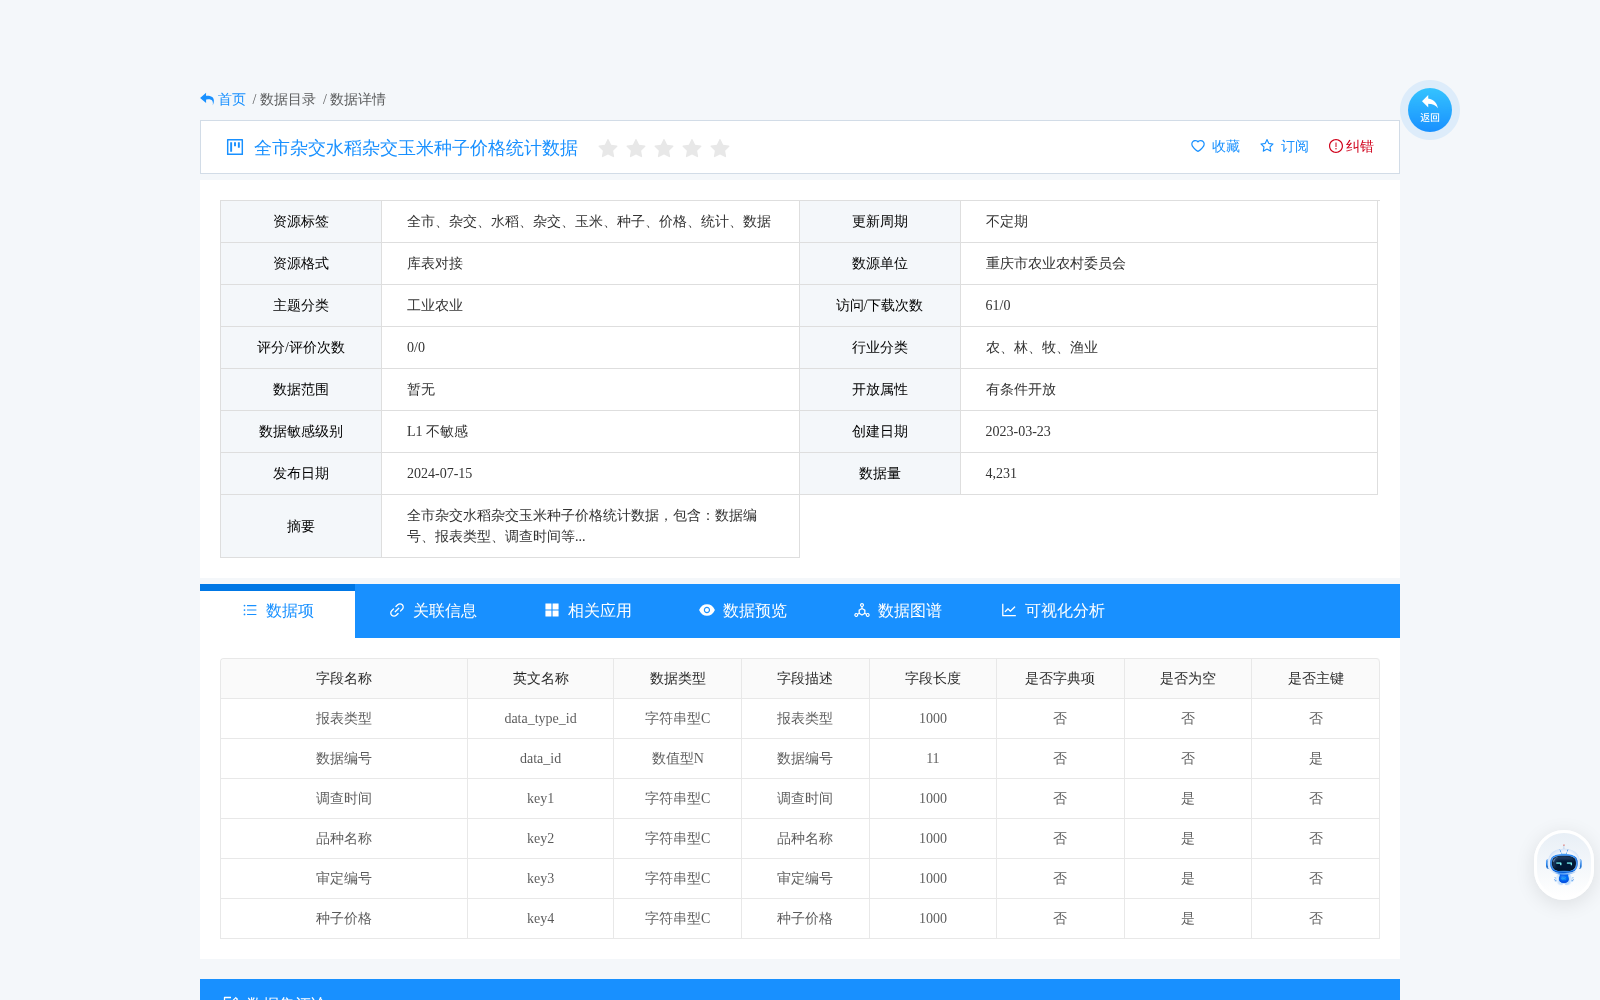The height and width of the screenshot is (1000, 1600).
Task: Click the 字段名称 column header
Action: pos(344,678)
